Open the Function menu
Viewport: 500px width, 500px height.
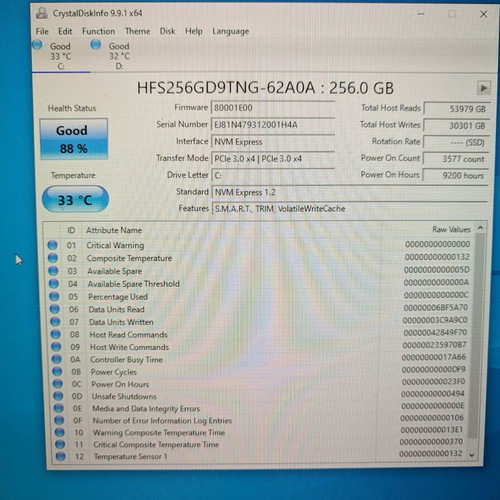[x=98, y=31]
